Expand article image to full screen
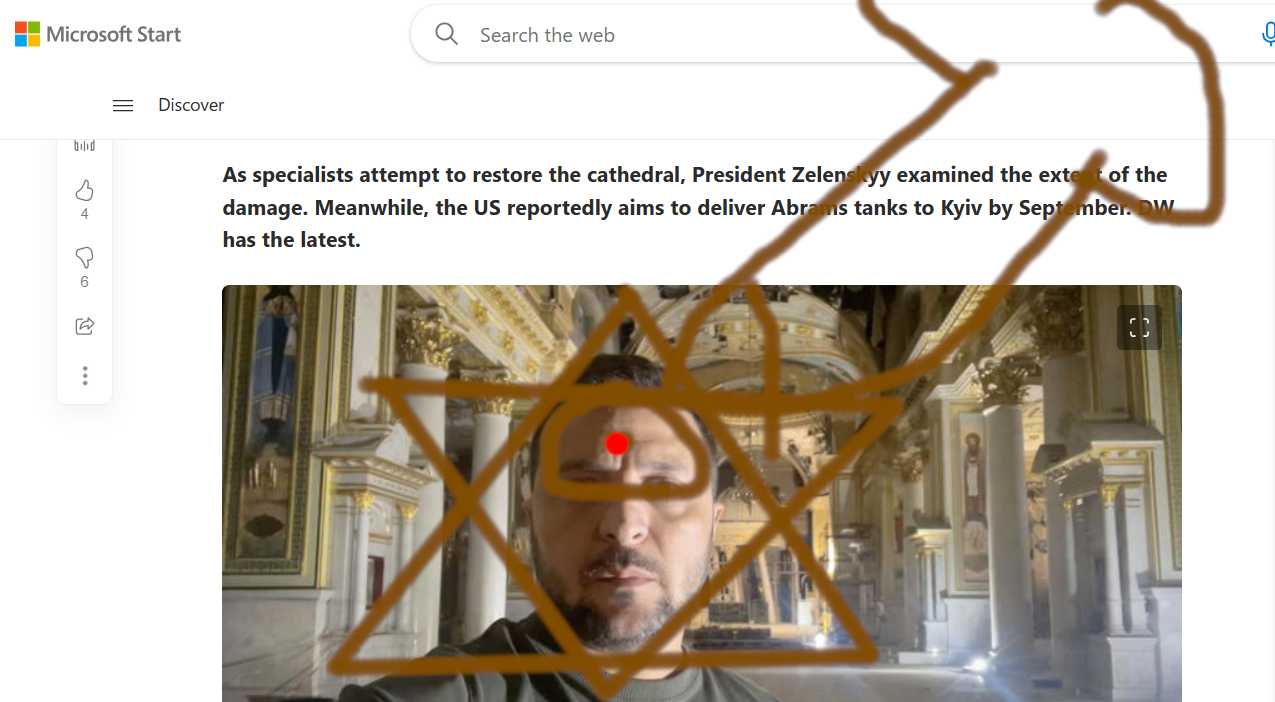Viewport: 1275px width, 702px height. click(x=1139, y=327)
